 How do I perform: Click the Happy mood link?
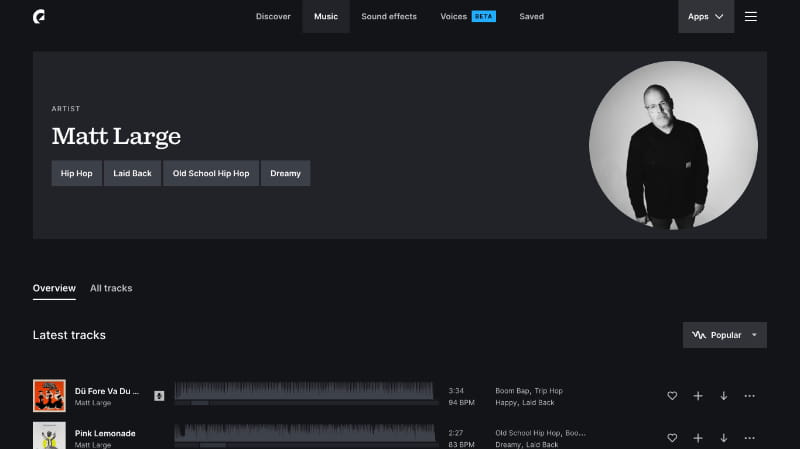(x=506, y=403)
